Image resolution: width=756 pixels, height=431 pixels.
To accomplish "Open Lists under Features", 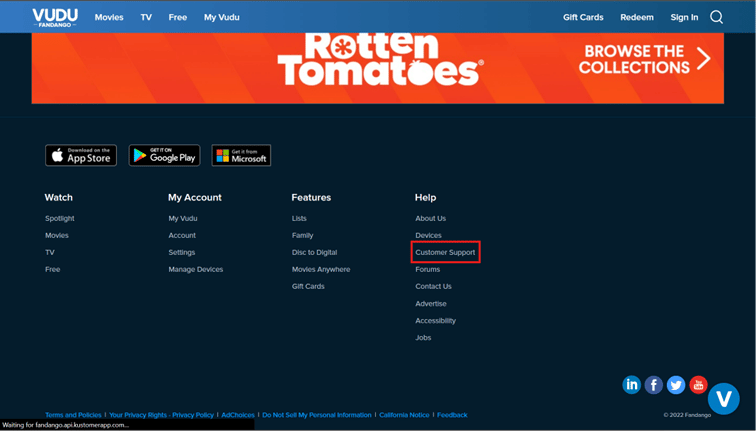I will point(299,218).
